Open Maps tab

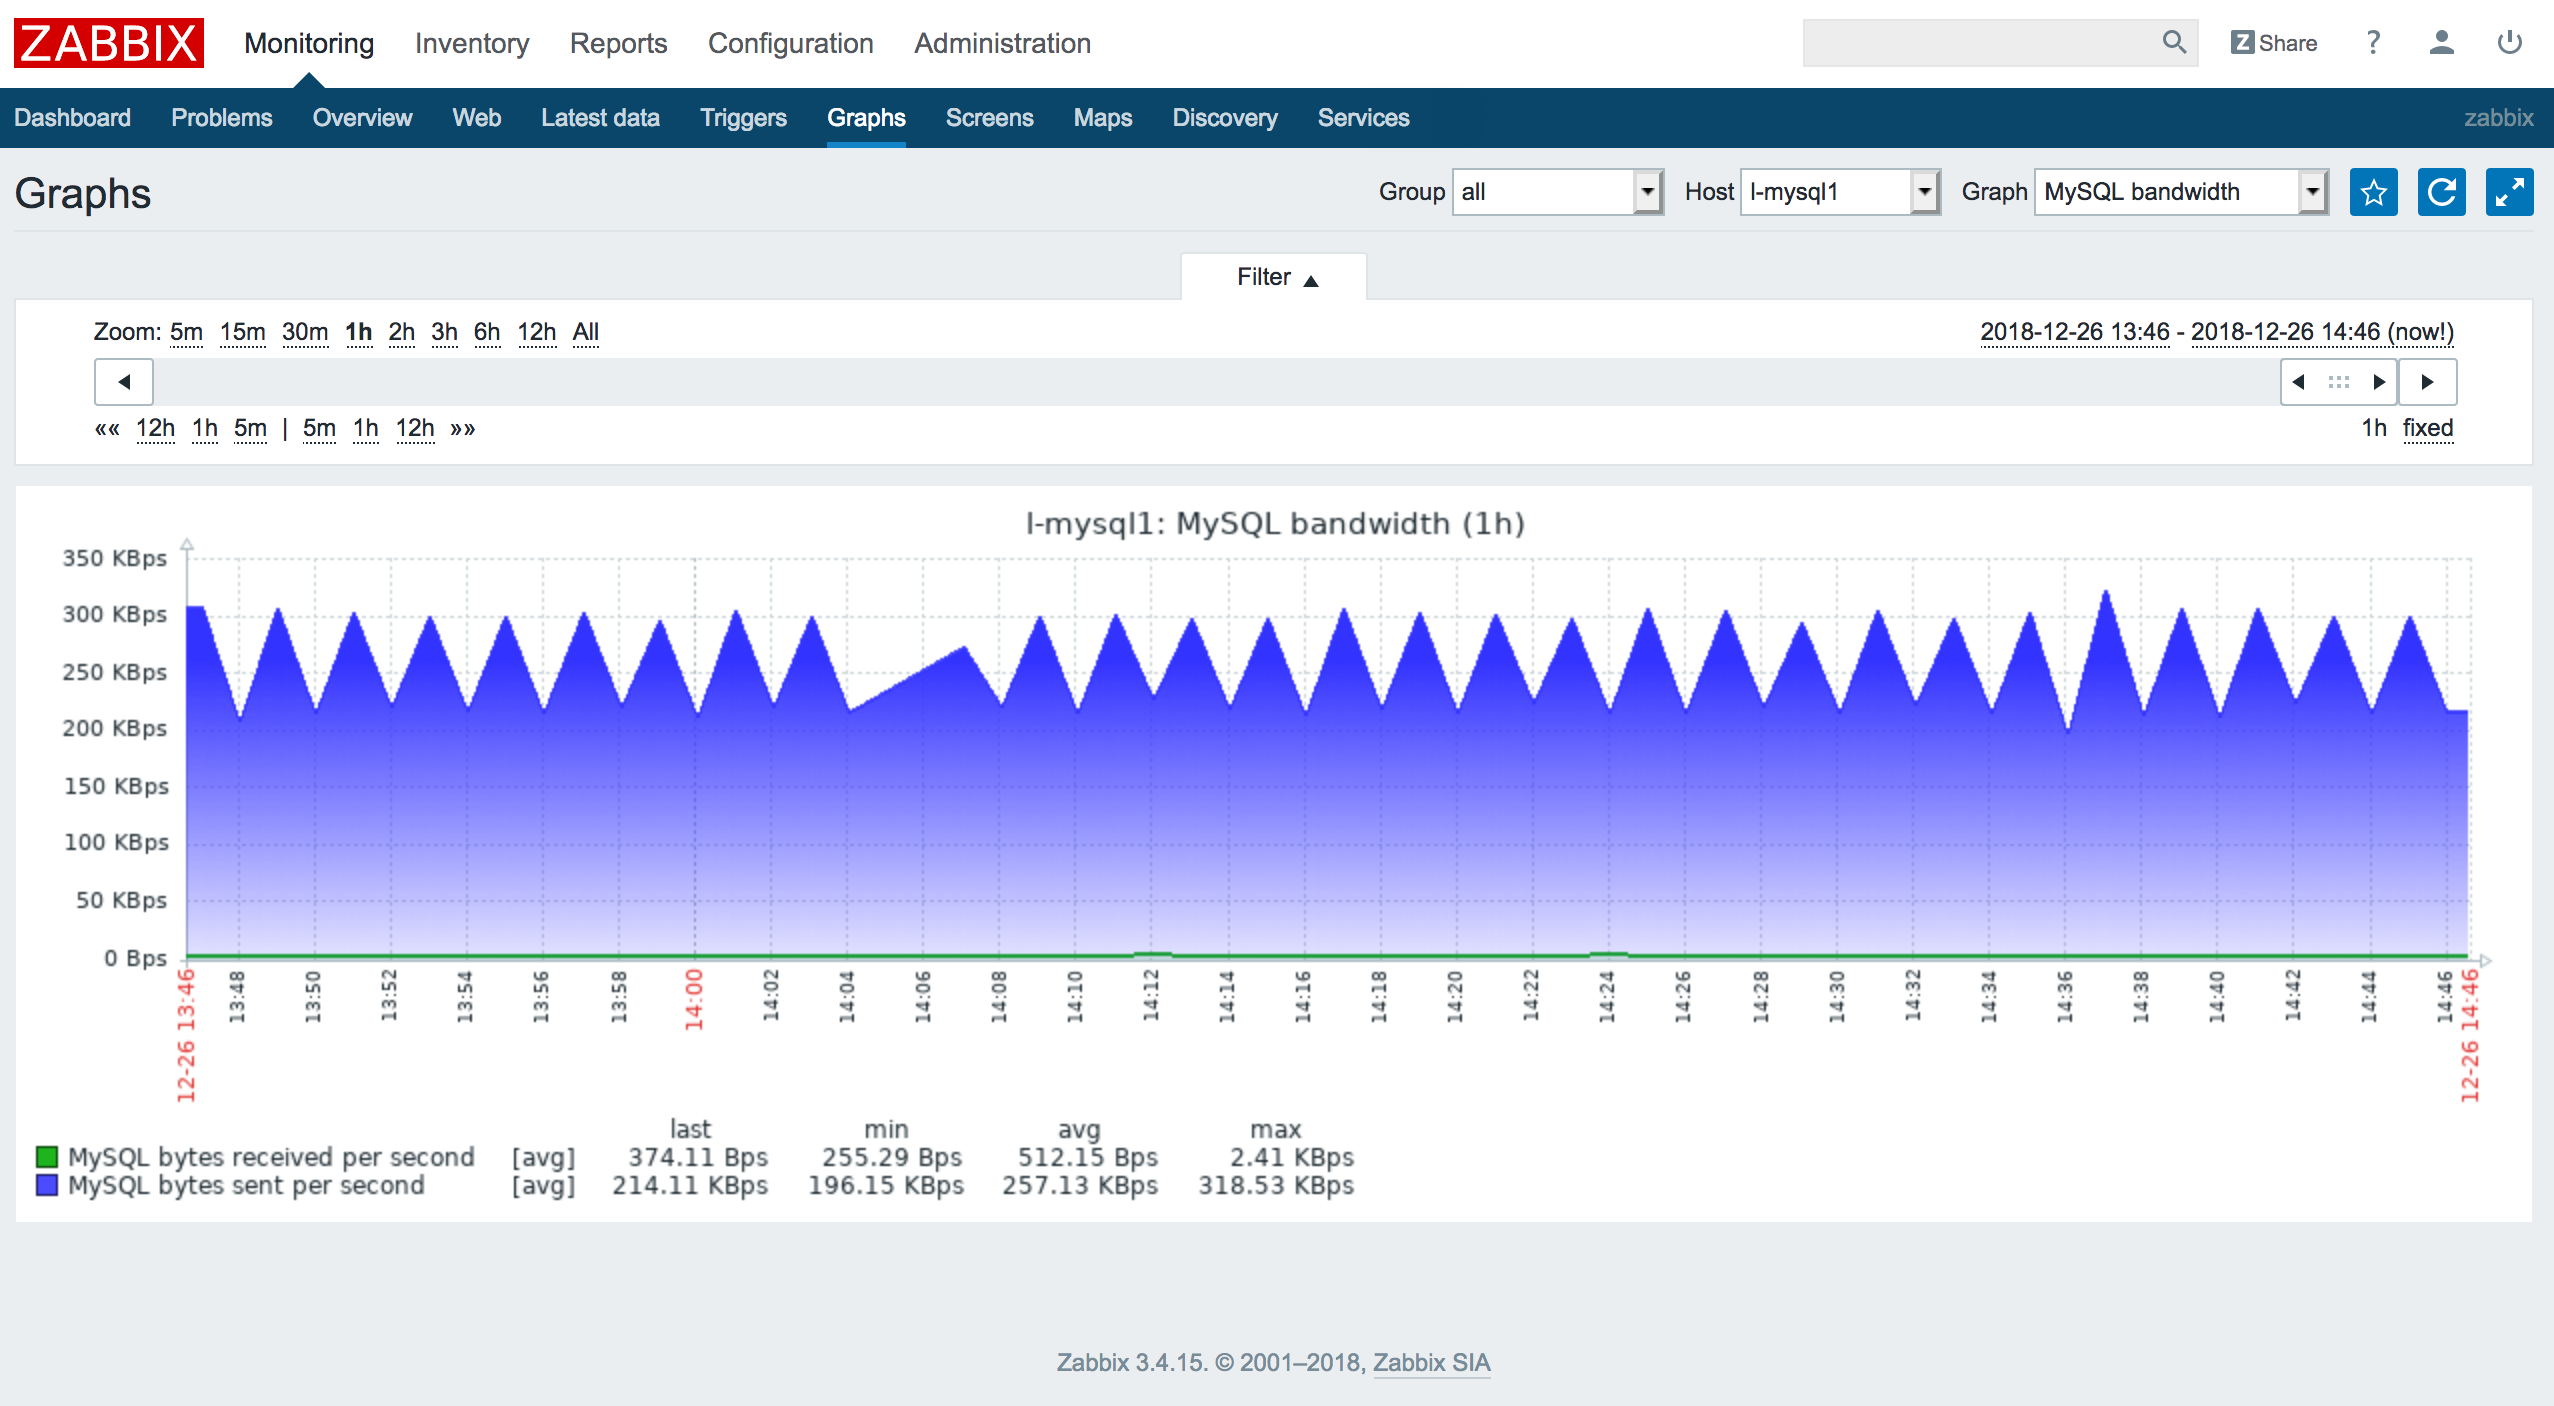tap(1103, 118)
